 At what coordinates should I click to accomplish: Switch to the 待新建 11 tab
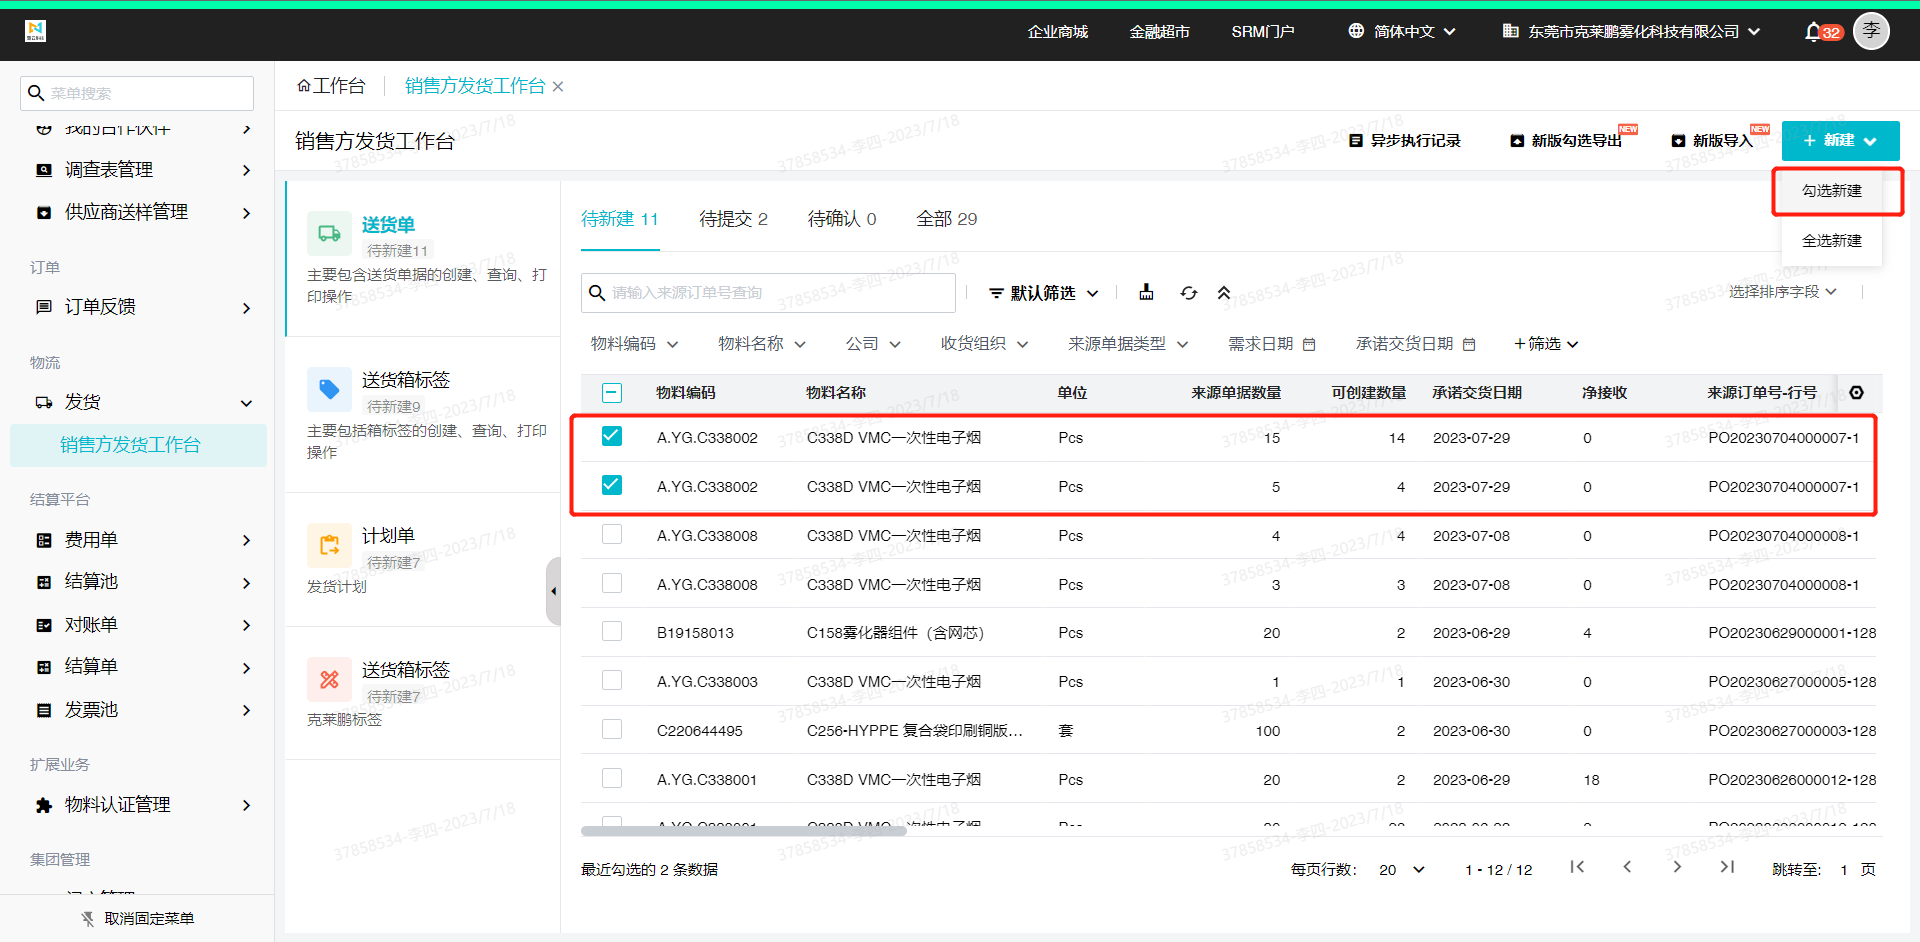(620, 219)
